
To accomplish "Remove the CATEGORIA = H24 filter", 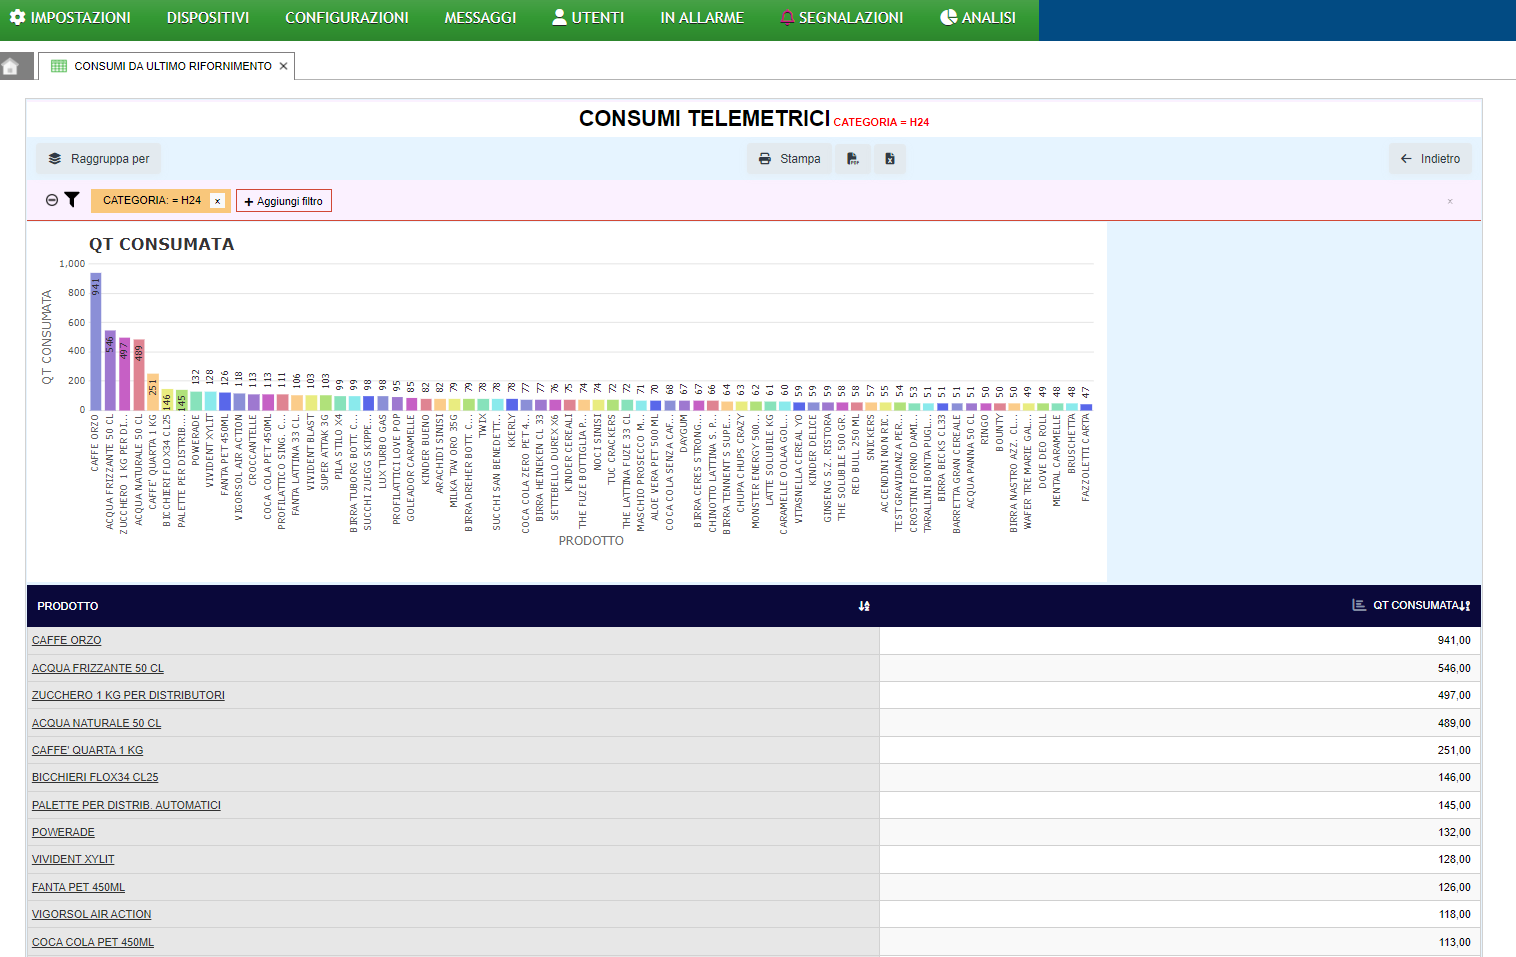I will click(x=217, y=201).
